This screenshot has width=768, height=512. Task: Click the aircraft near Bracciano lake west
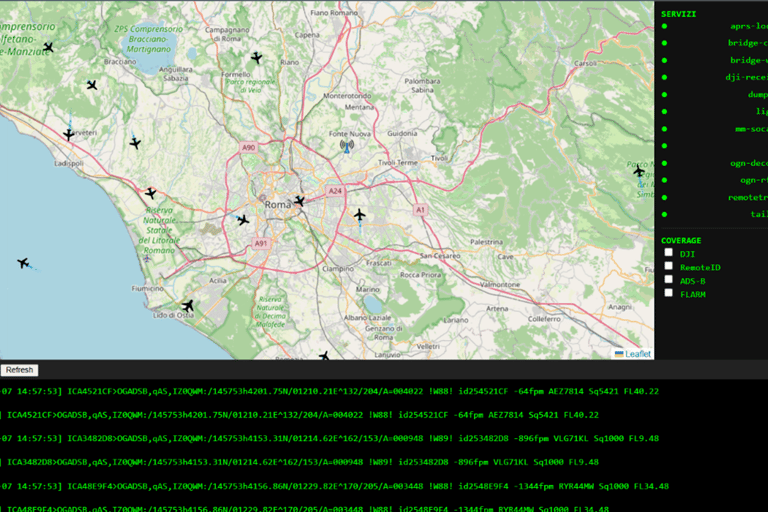[92, 85]
